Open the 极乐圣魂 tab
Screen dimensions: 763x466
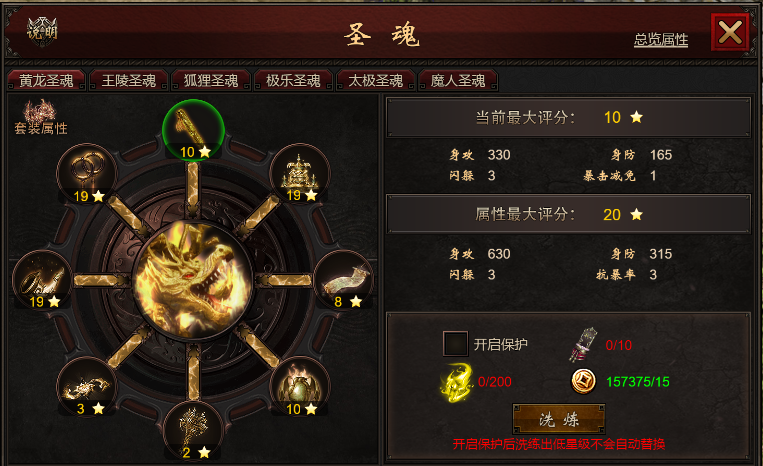coord(293,80)
